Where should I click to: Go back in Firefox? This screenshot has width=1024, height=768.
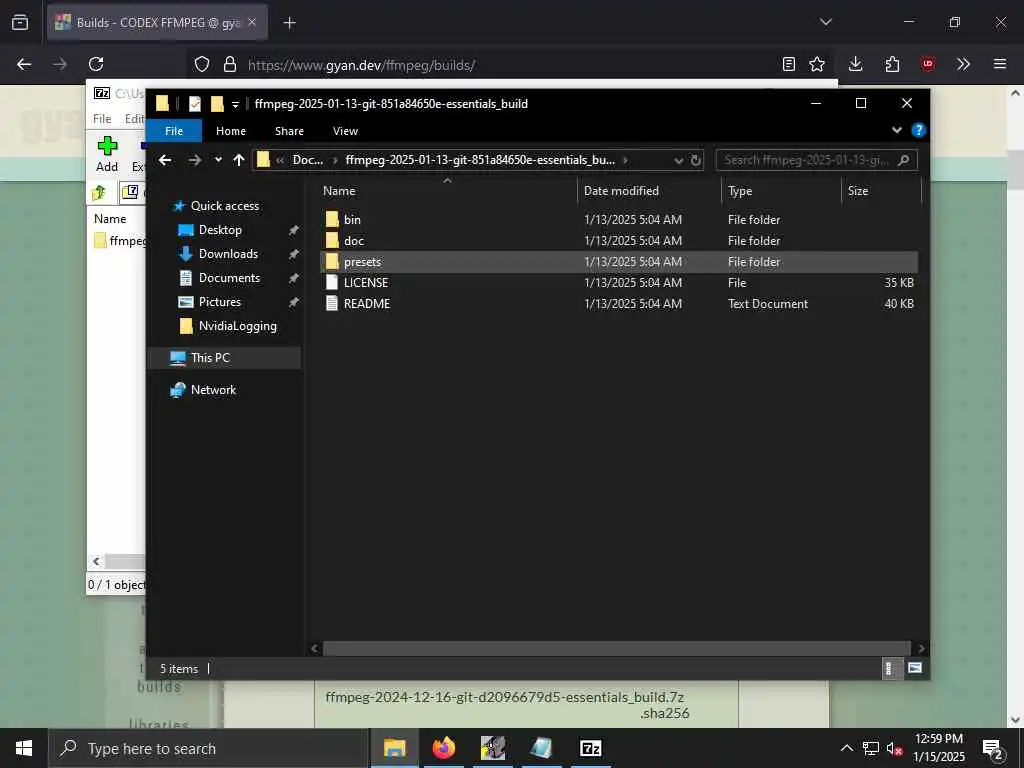click(24, 64)
